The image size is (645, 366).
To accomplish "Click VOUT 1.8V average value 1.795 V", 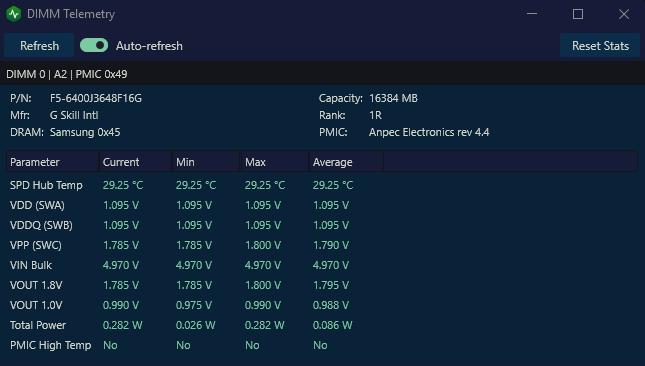I will click(331, 285).
